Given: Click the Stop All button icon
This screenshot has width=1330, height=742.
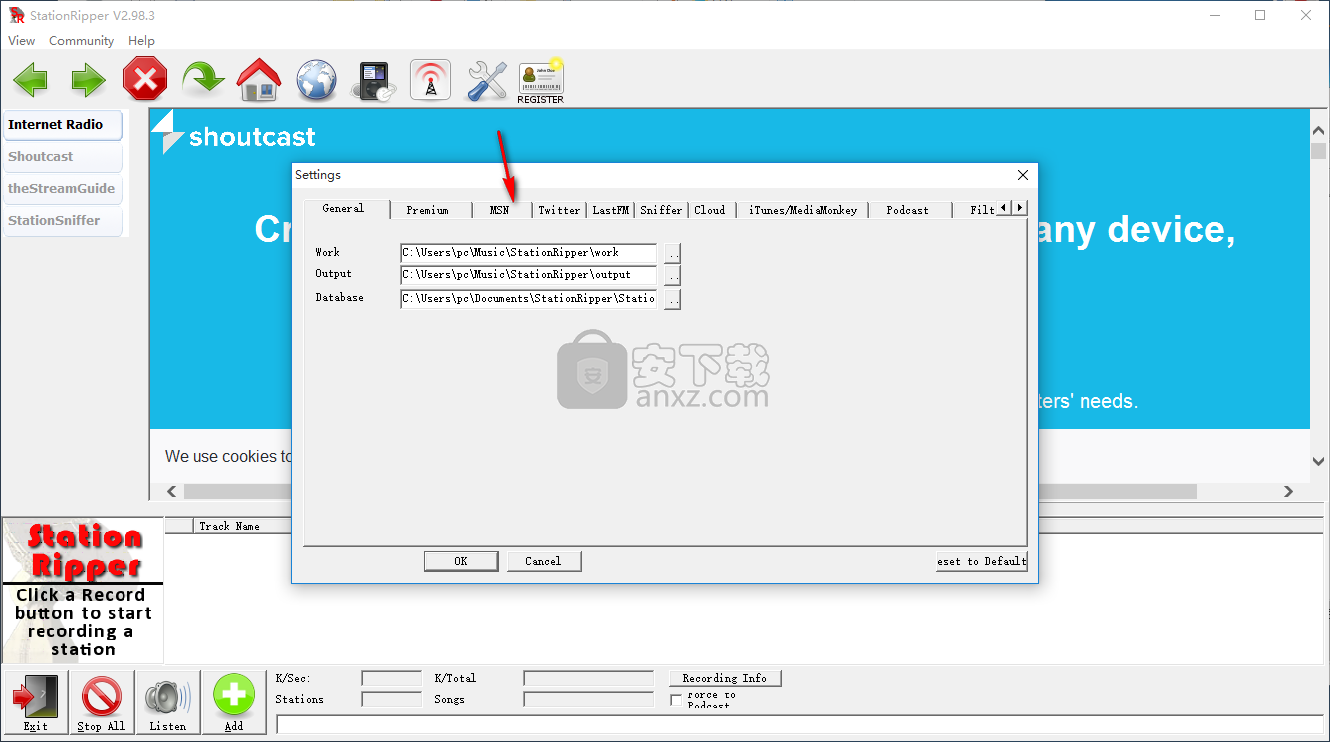Looking at the screenshot, I should [102, 702].
